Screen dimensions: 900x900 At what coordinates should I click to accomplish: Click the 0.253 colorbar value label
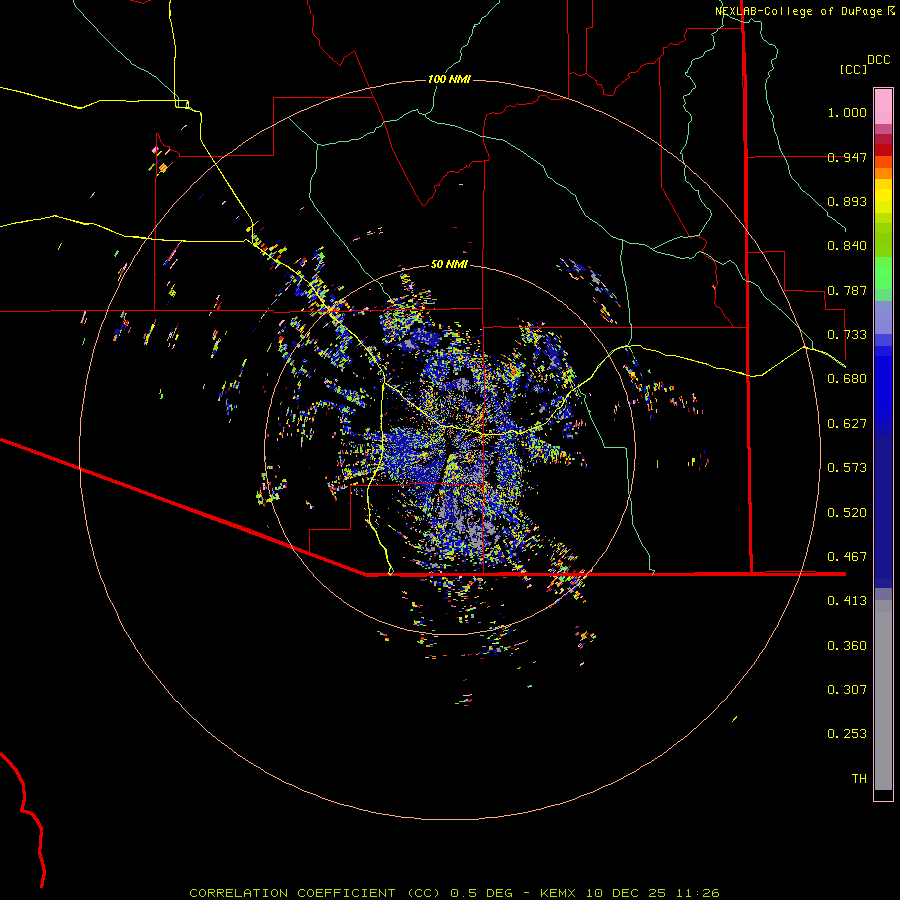[x=847, y=734]
